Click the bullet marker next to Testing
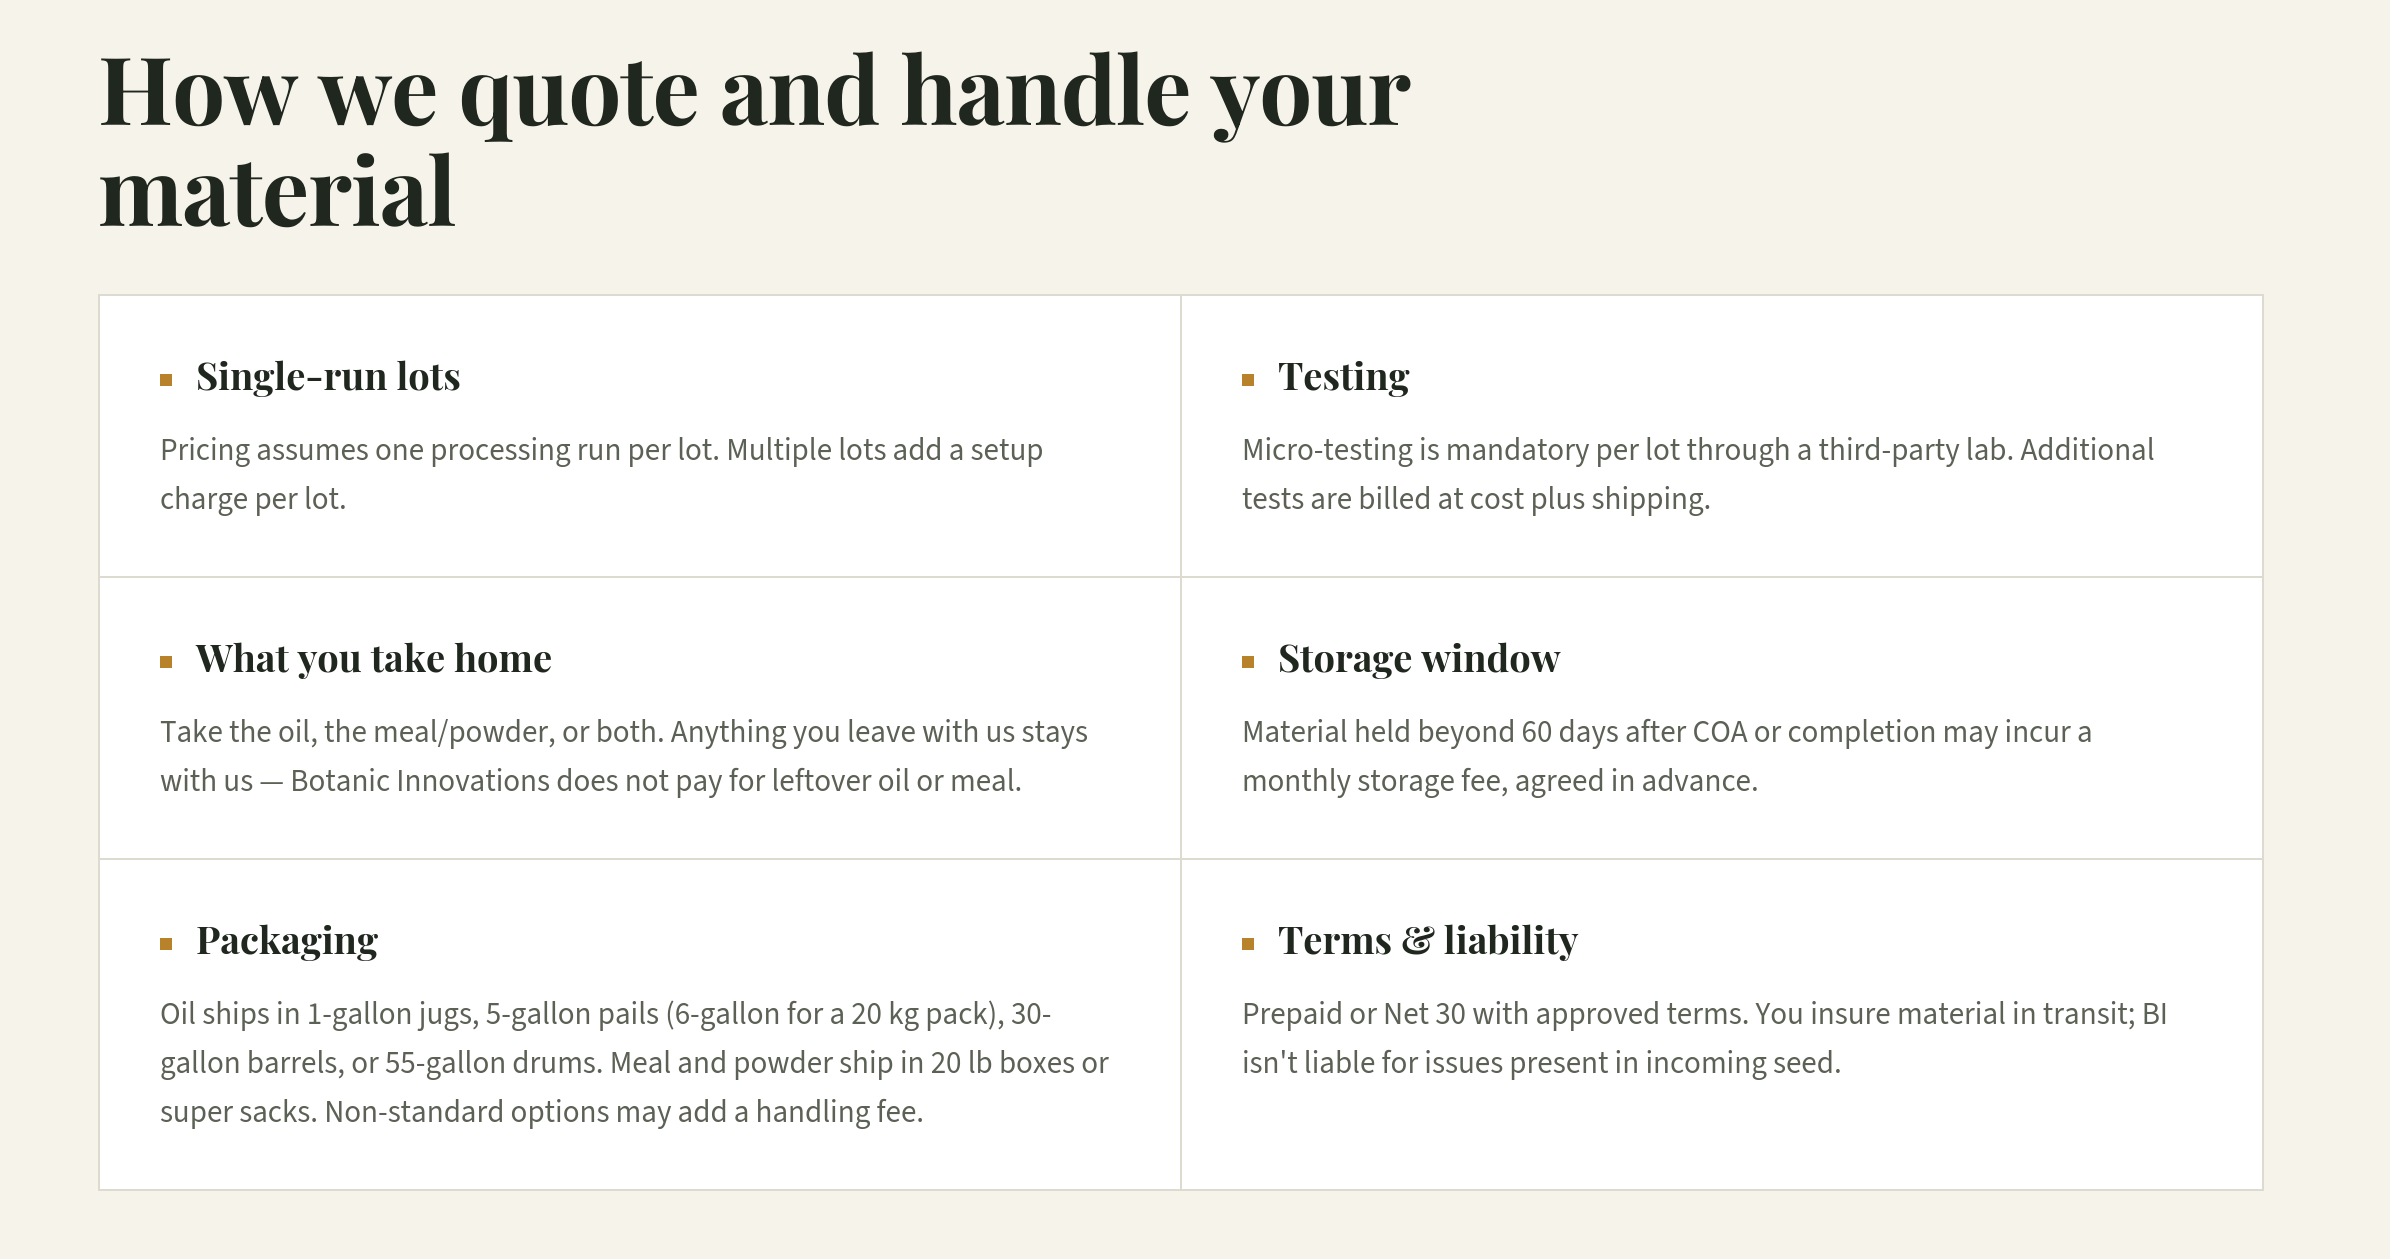Image resolution: width=2390 pixels, height=1259 pixels. (x=1248, y=380)
